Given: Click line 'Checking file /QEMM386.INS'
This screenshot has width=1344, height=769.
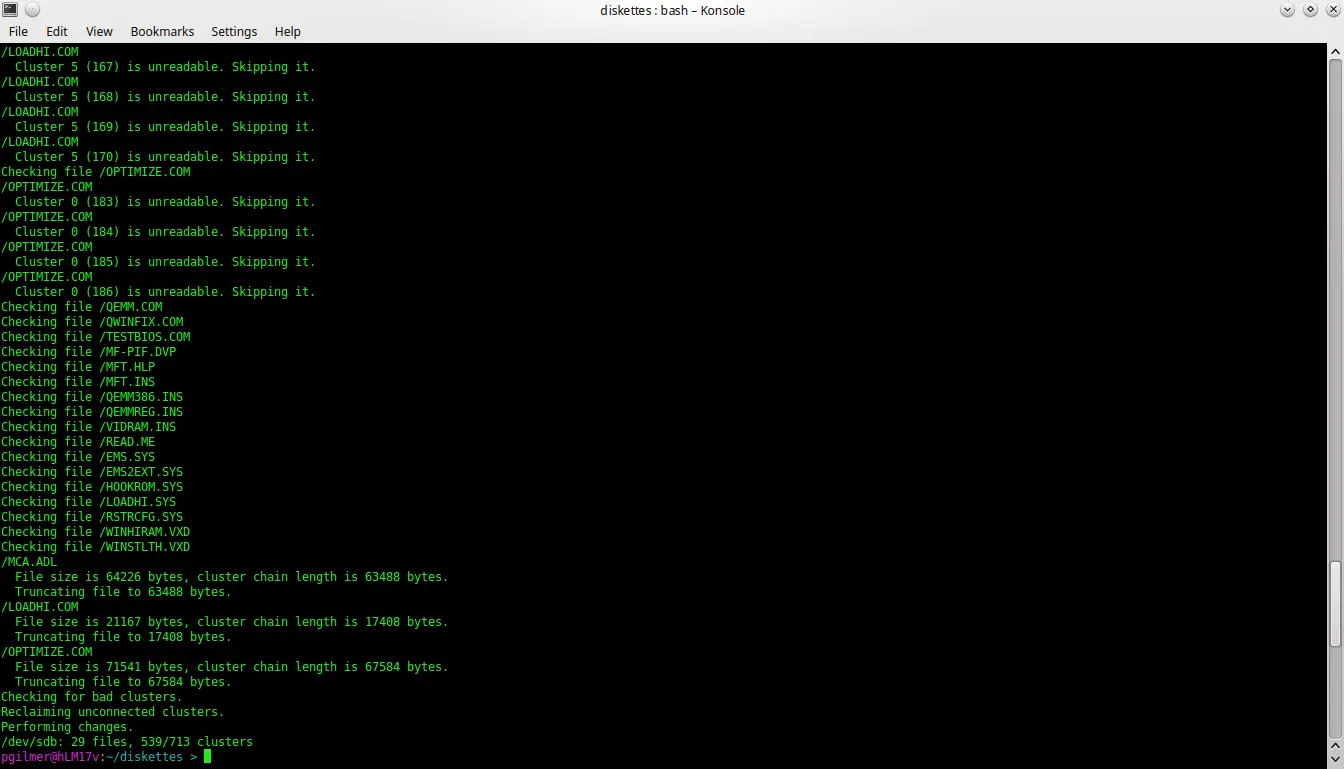Looking at the screenshot, I should tap(92, 397).
